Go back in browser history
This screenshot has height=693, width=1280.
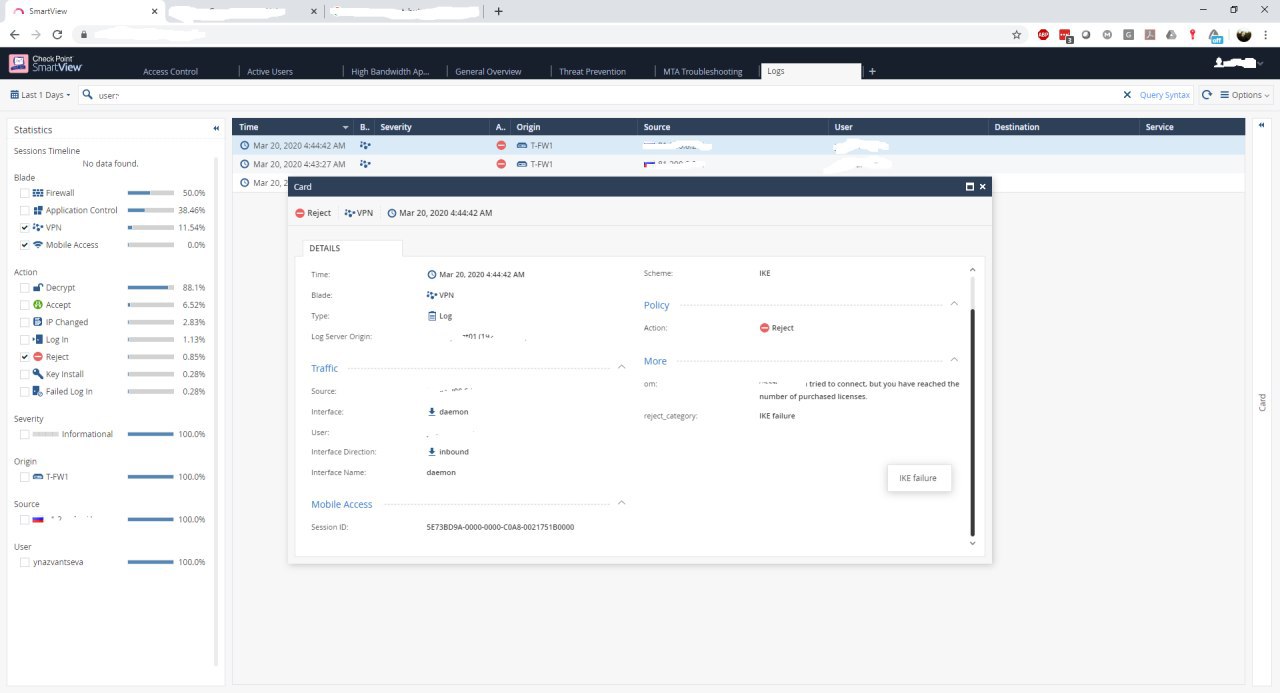tap(14, 34)
